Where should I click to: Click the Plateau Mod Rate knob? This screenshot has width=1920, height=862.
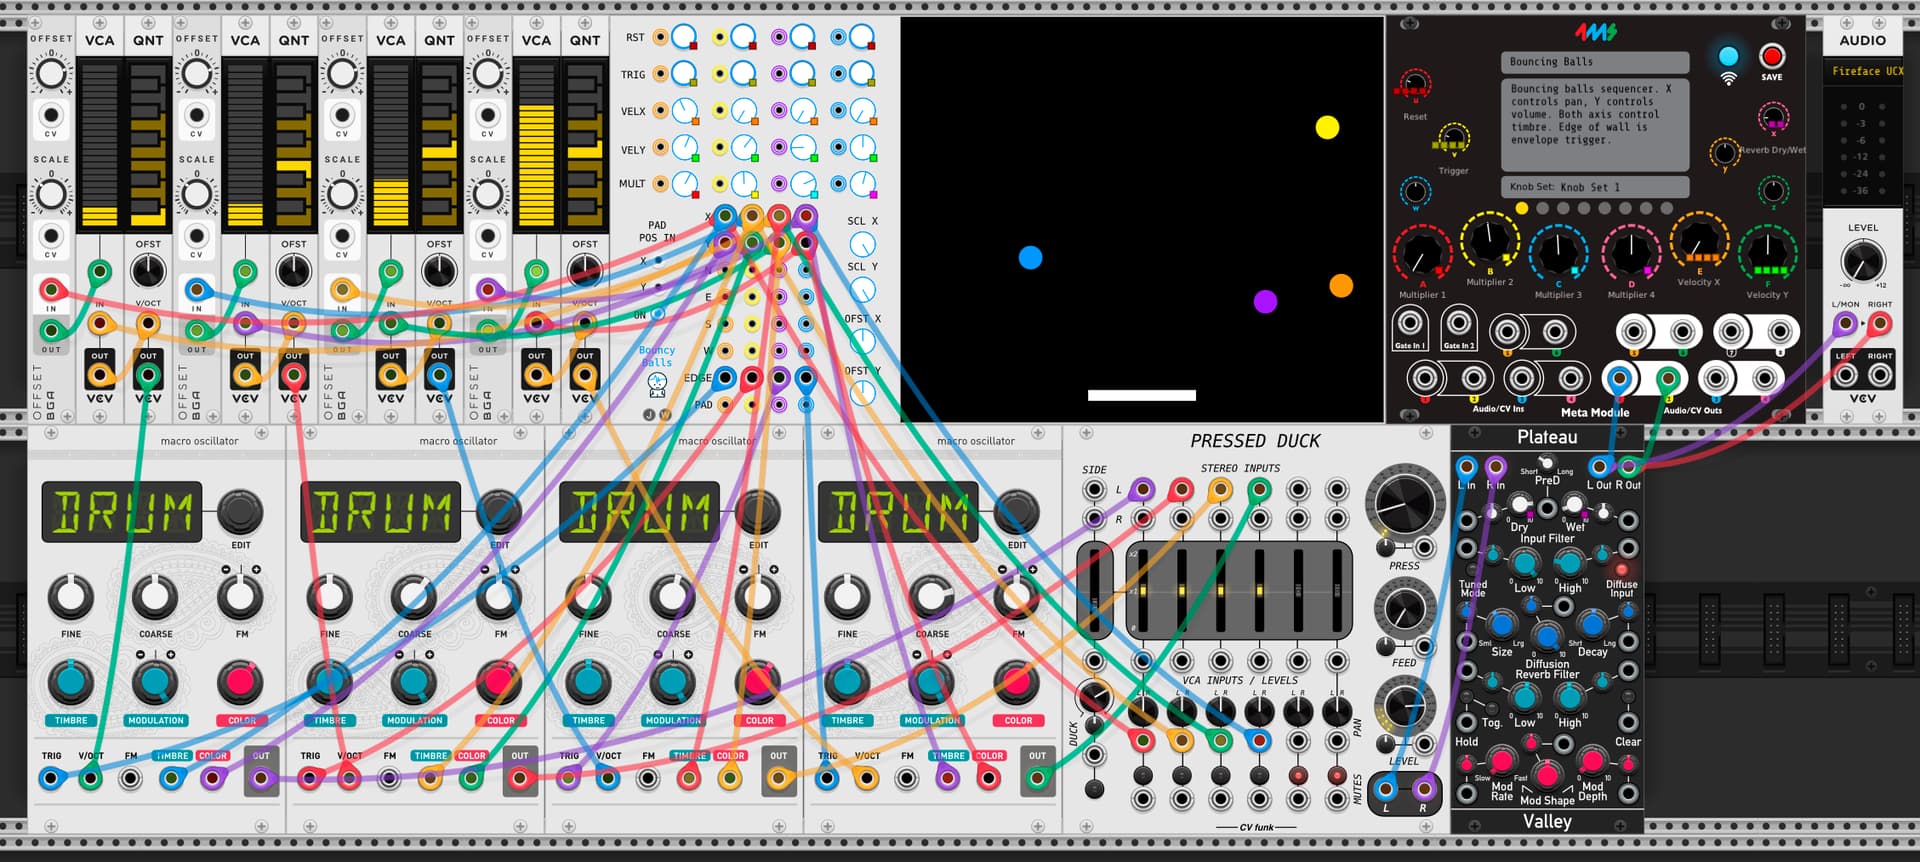pos(1502,762)
